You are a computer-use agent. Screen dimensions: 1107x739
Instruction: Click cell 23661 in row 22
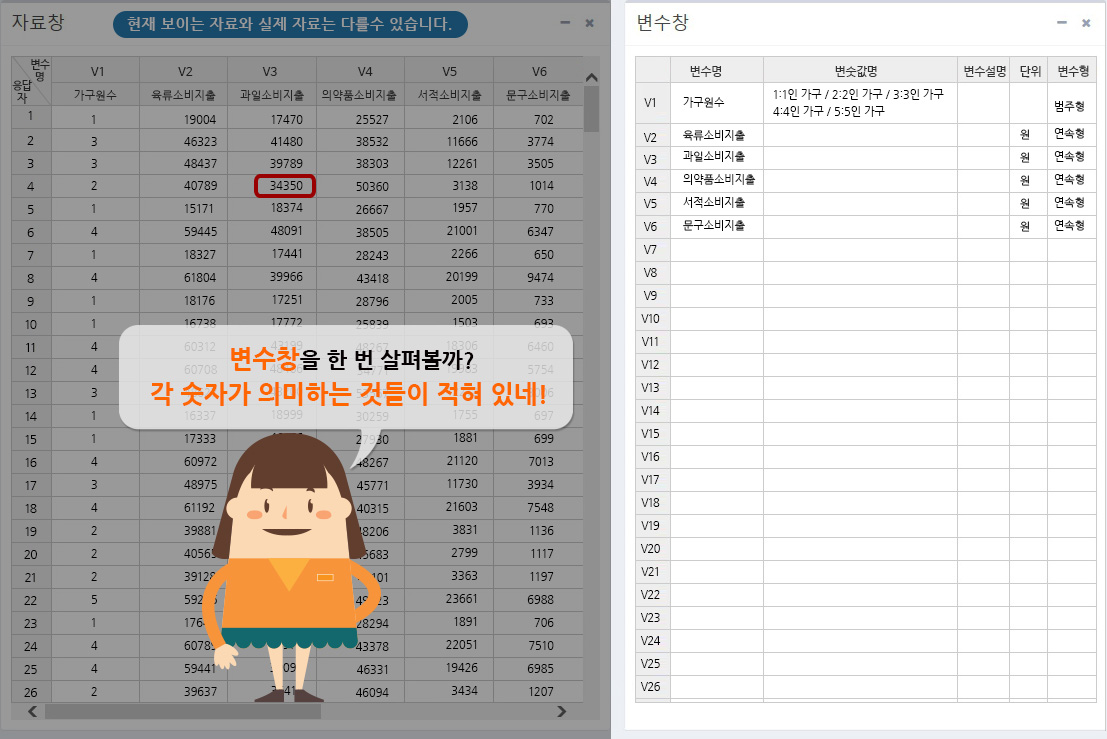(x=462, y=599)
